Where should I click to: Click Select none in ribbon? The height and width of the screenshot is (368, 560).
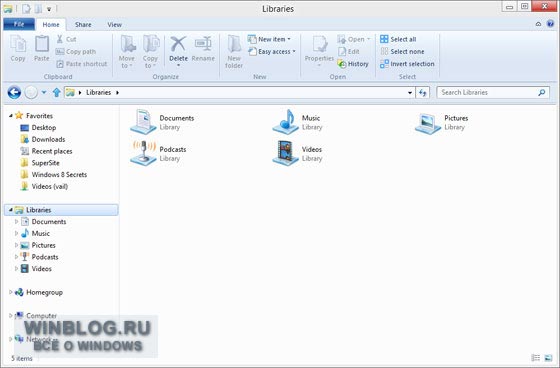point(402,51)
